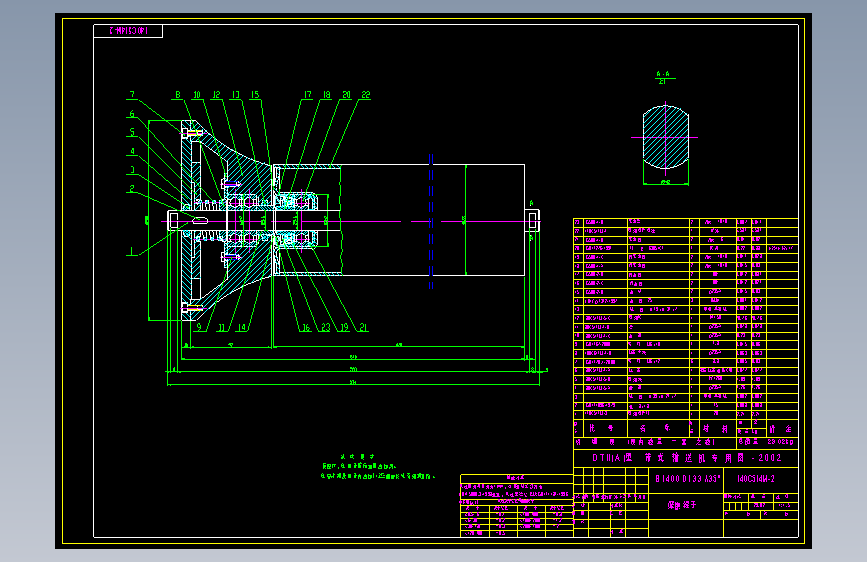Click part callout number 20
This screenshot has width=867, height=562.
coord(346,95)
